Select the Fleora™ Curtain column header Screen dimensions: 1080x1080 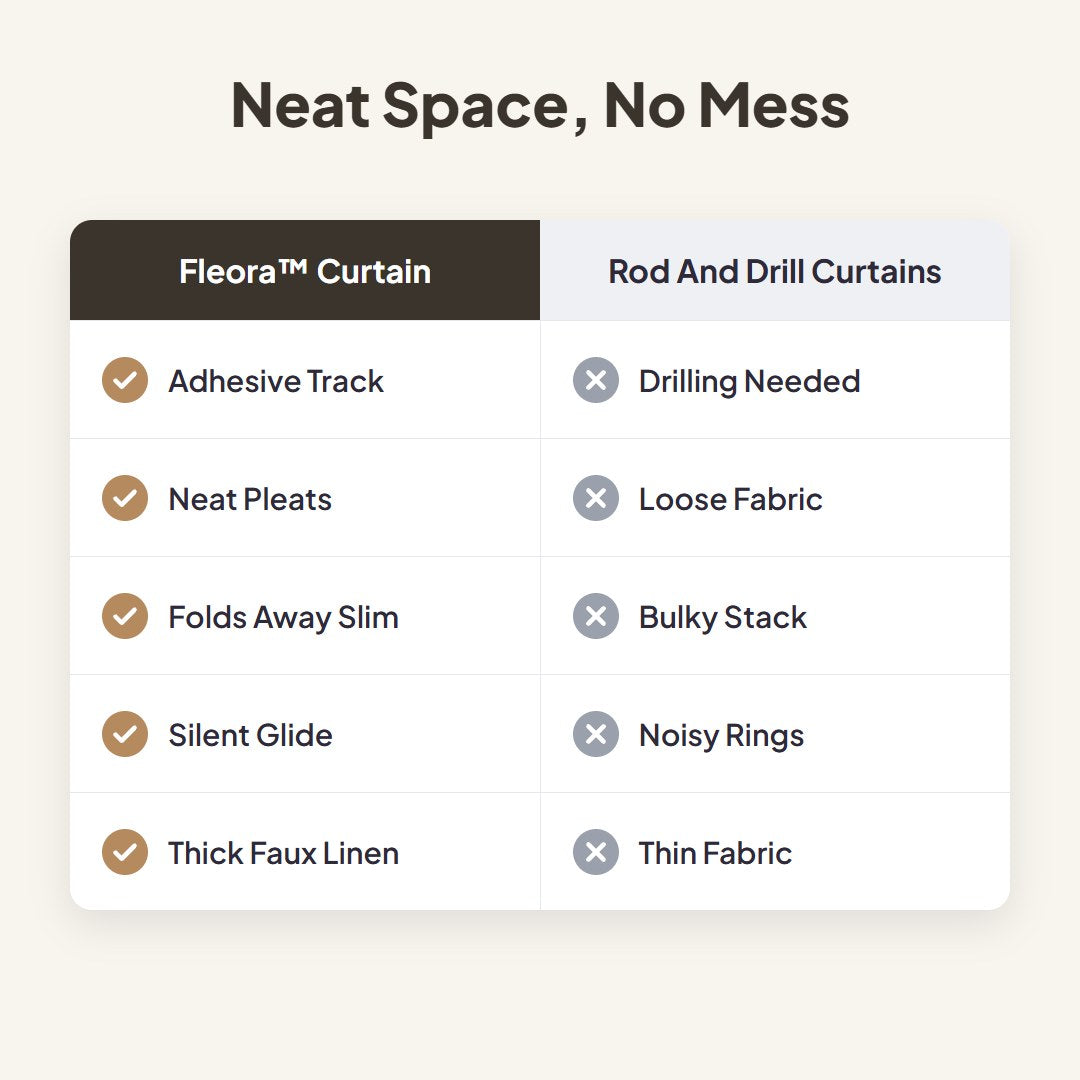tap(305, 271)
